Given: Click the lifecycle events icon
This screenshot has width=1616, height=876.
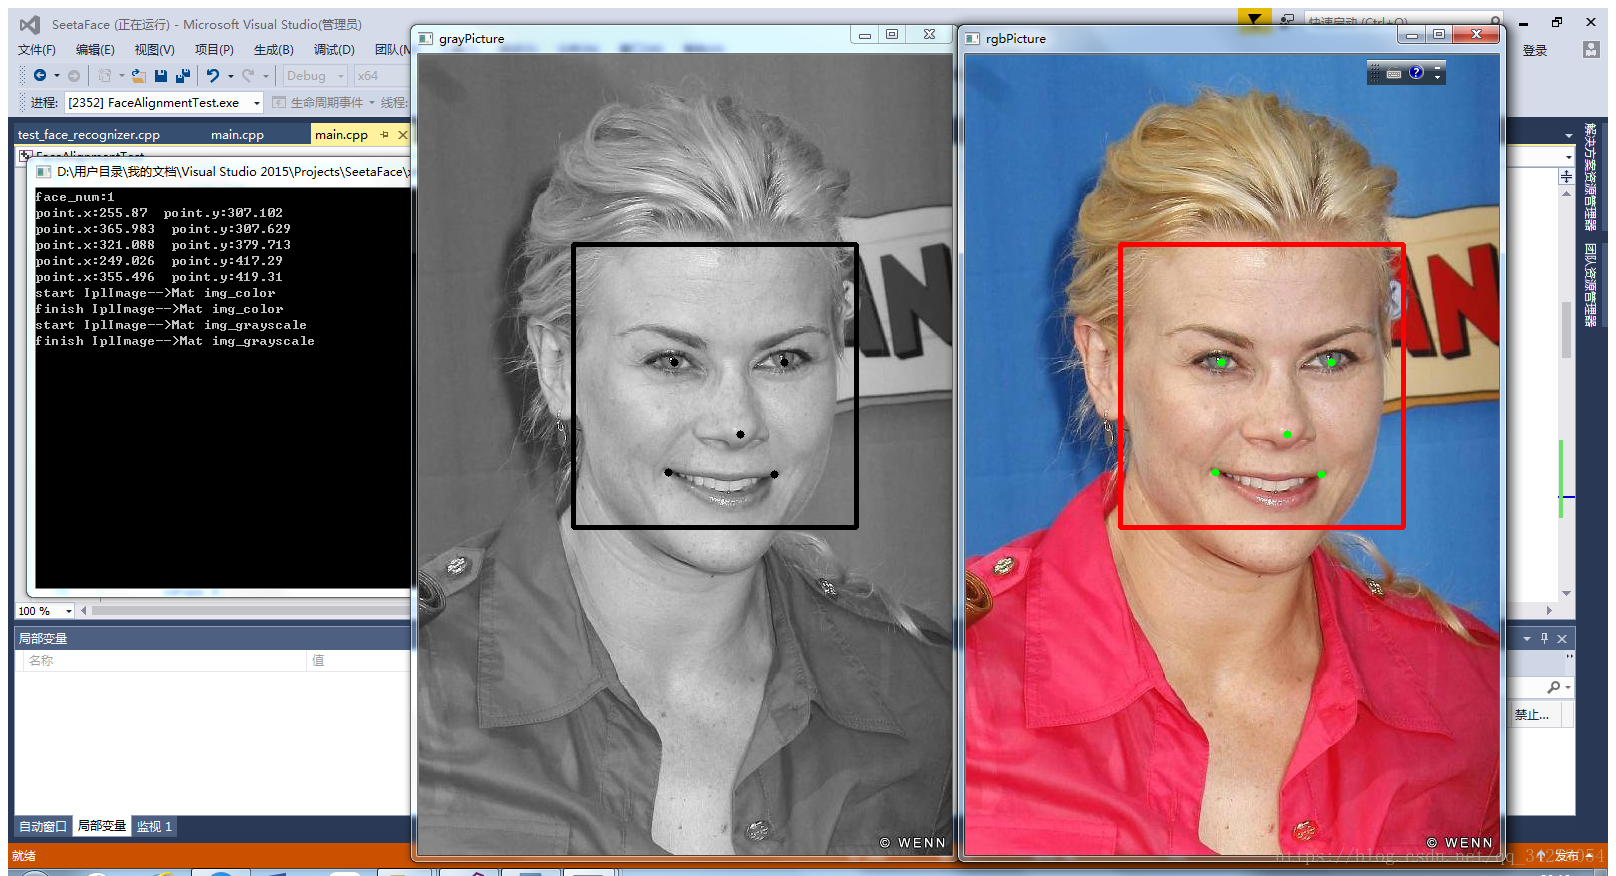Looking at the screenshot, I should pos(279,102).
